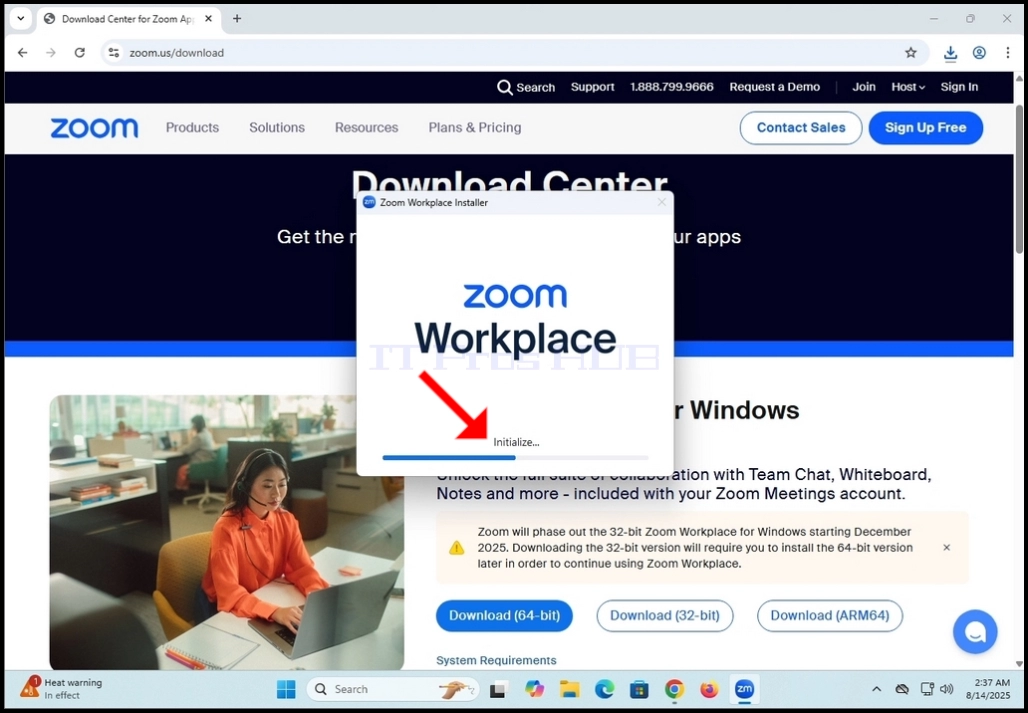The width and height of the screenshot is (1028, 713).
Task: Open Chrome profile icon
Action: pos(979,52)
